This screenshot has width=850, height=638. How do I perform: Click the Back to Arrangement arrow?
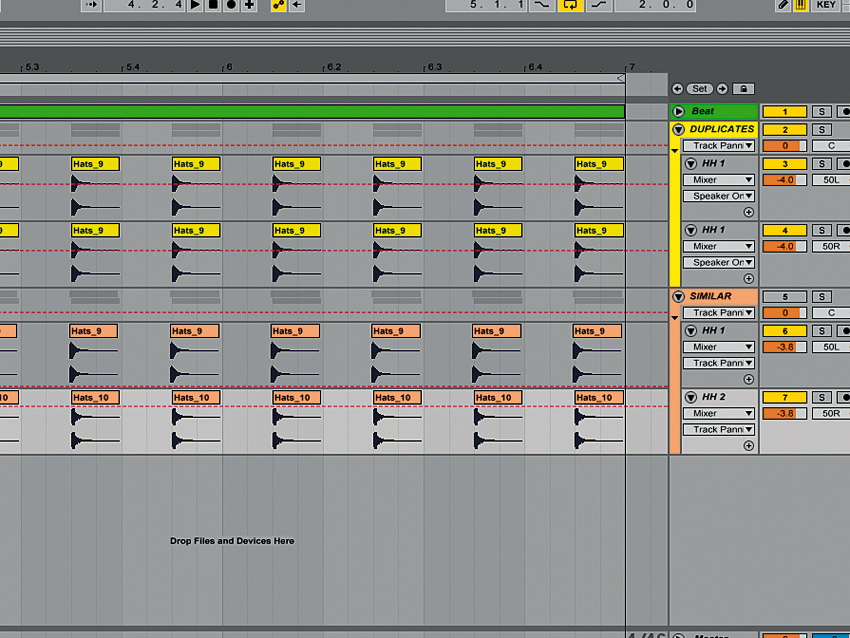click(297, 5)
